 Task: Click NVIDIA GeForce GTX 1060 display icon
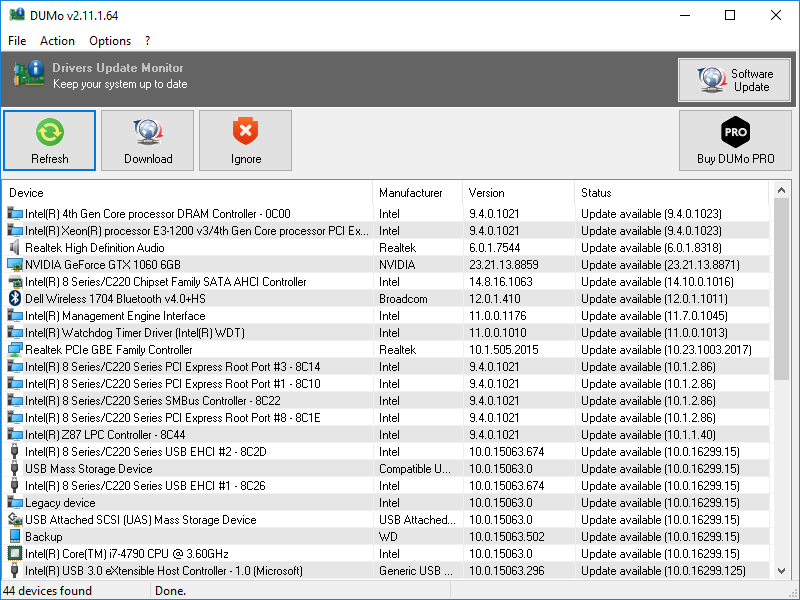click(x=15, y=264)
